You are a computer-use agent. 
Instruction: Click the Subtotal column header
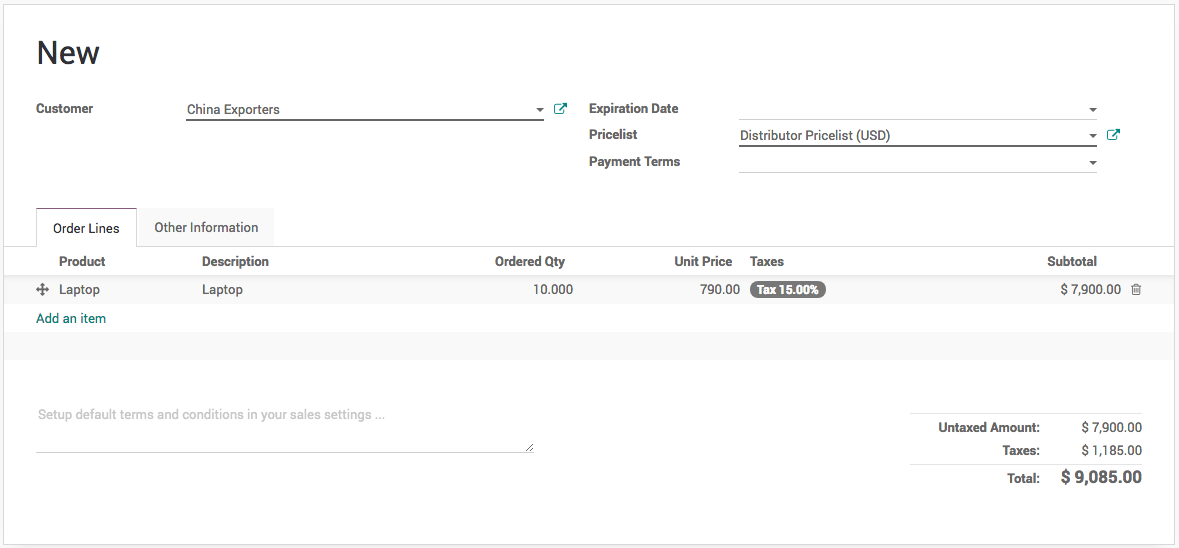pyautogui.click(x=1071, y=262)
